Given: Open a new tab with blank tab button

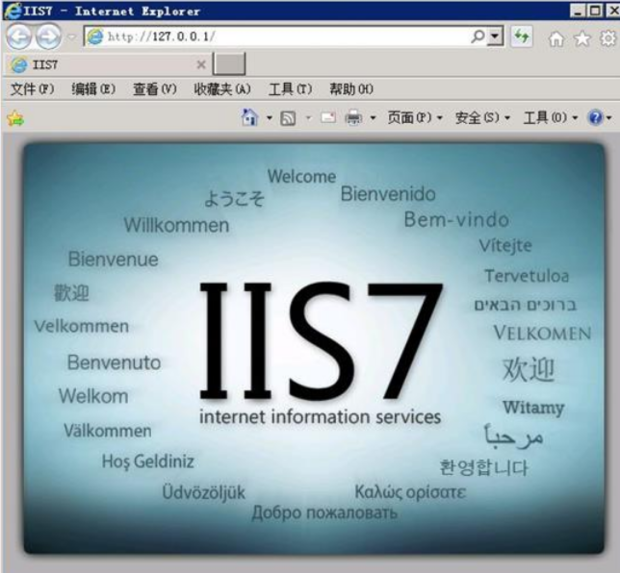Looking at the screenshot, I should pyautogui.click(x=229, y=64).
